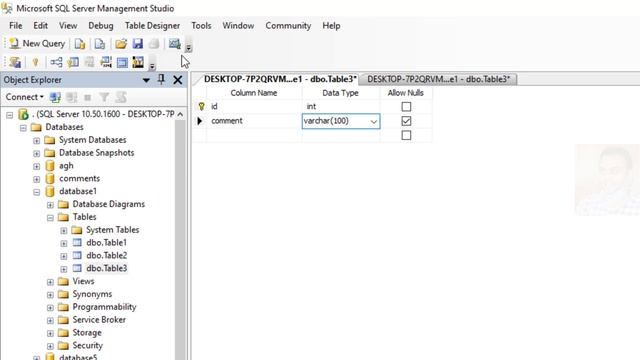The width and height of the screenshot is (640, 360).
Task: Select the Service Broker folder
Action: coord(99,320)
